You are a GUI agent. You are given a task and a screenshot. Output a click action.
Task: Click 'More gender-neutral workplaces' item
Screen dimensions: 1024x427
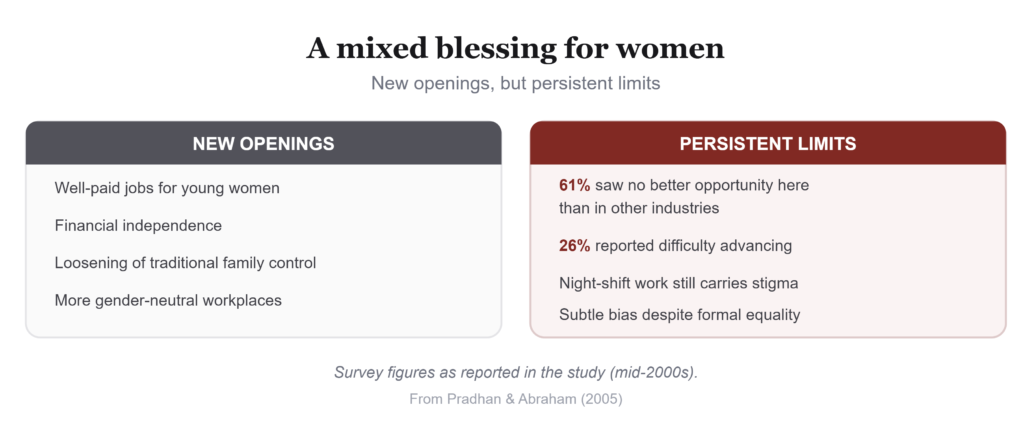[x=168, y=301]
